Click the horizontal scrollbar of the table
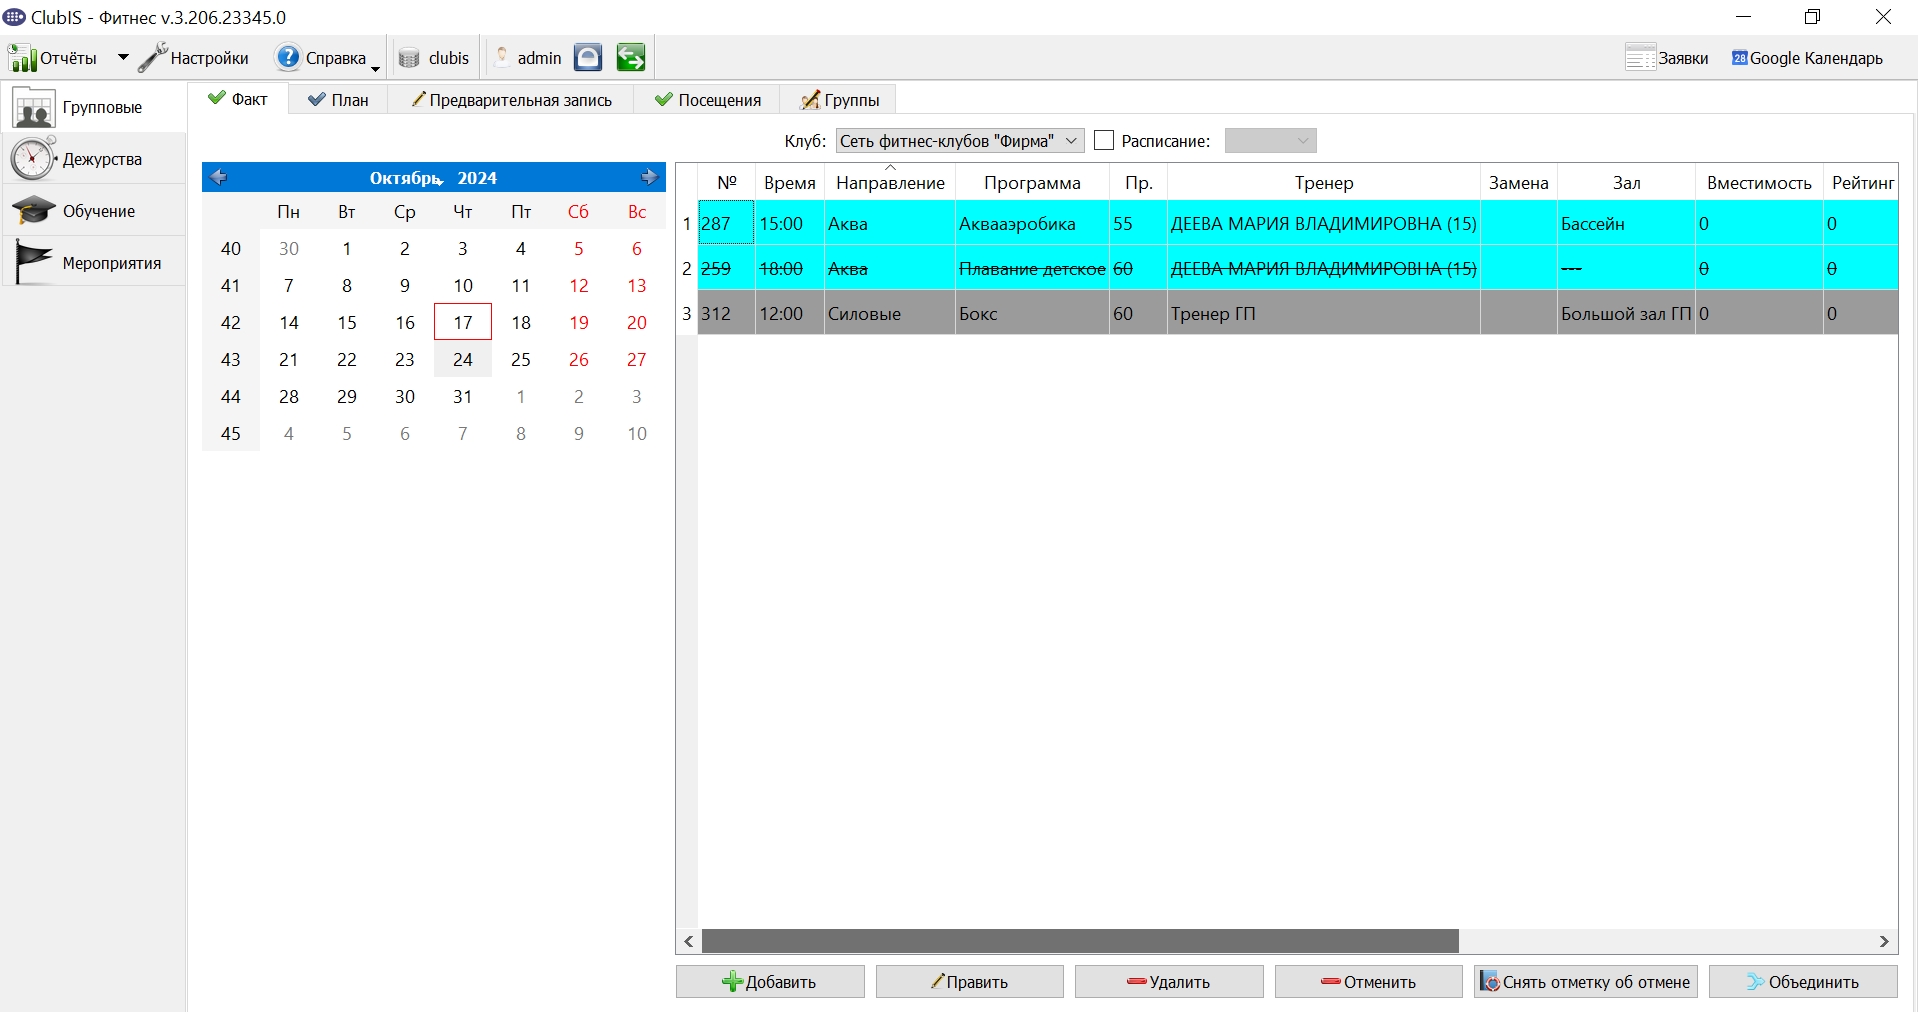Image resolution: width=1918 pixels, height=1012 pixels. pyautogui.click(x=1080, y=941)
